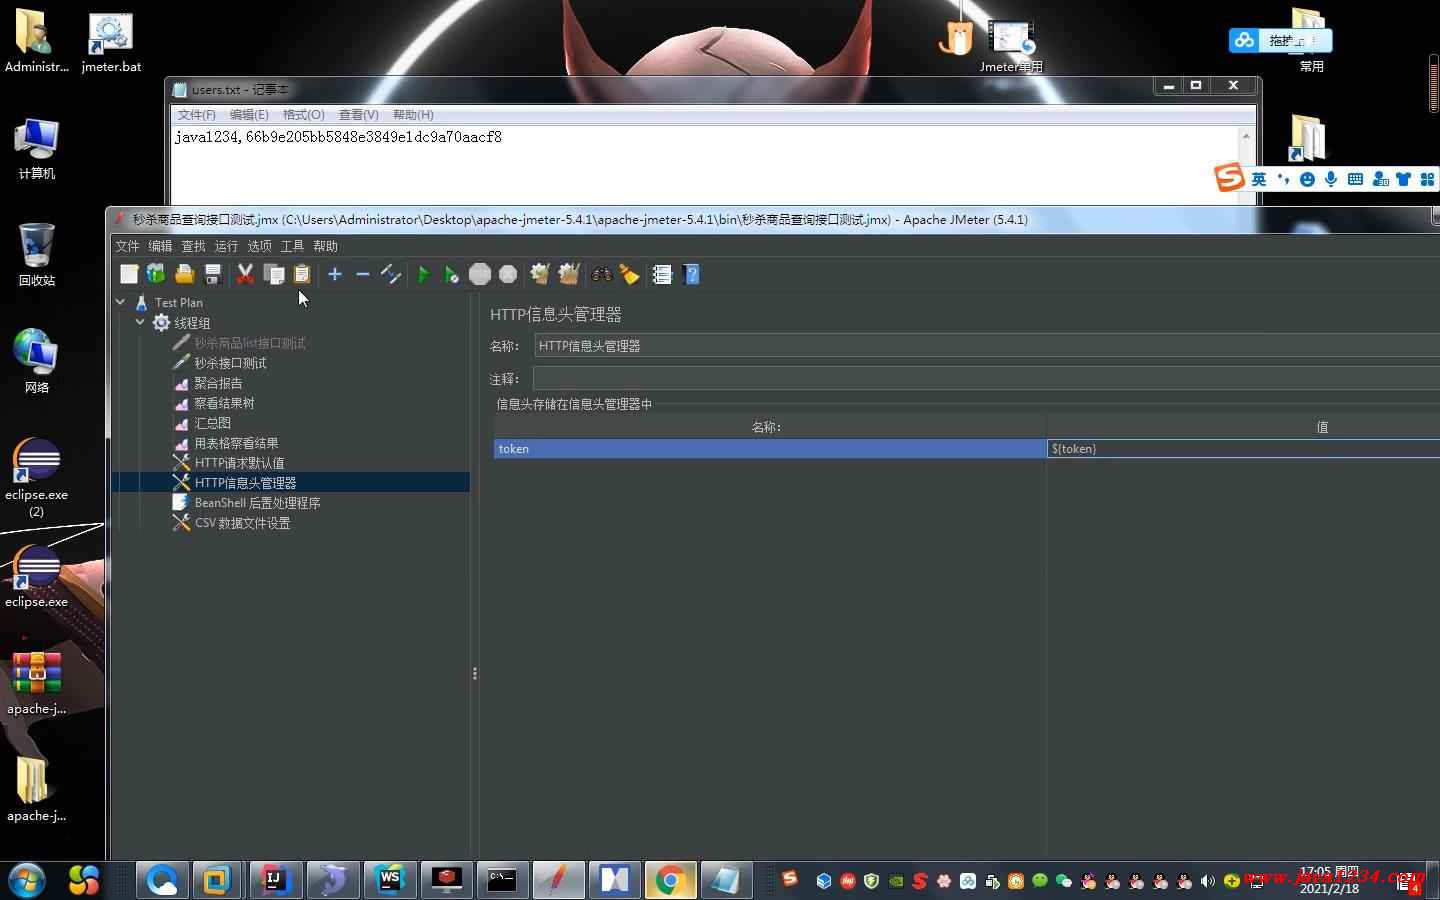Image resolution: width=1440 pixels, height=900 pixels.
Task: Select the 汇总图 listener
Action: [212, 423]
